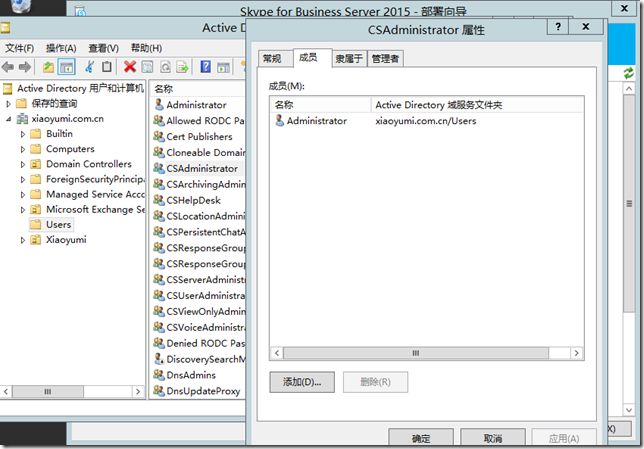
Task: Click the 添加(D)... button
Action: click(302, 382)
